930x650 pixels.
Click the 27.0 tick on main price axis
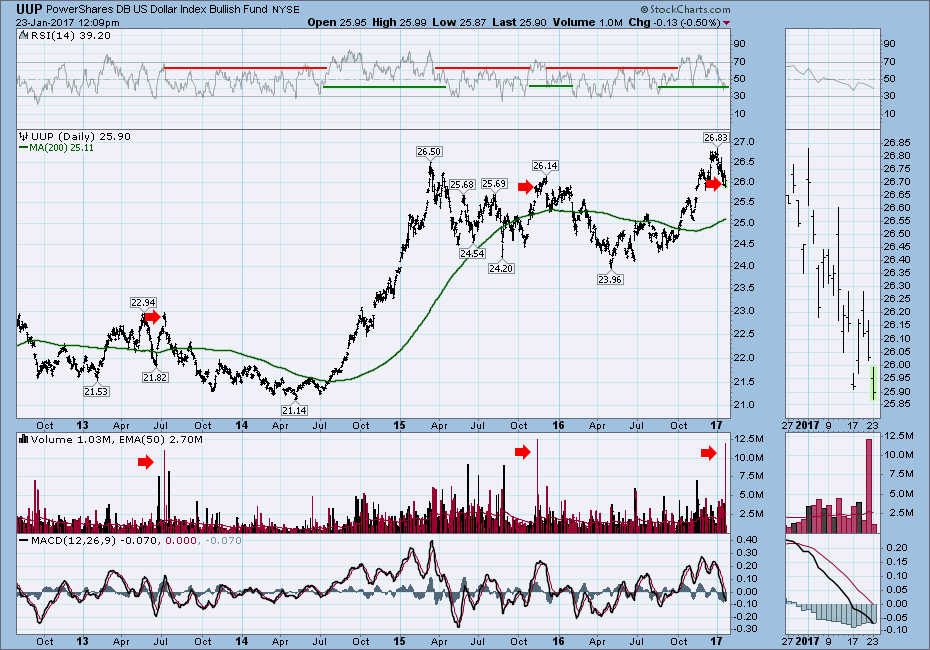coord(746,142)
